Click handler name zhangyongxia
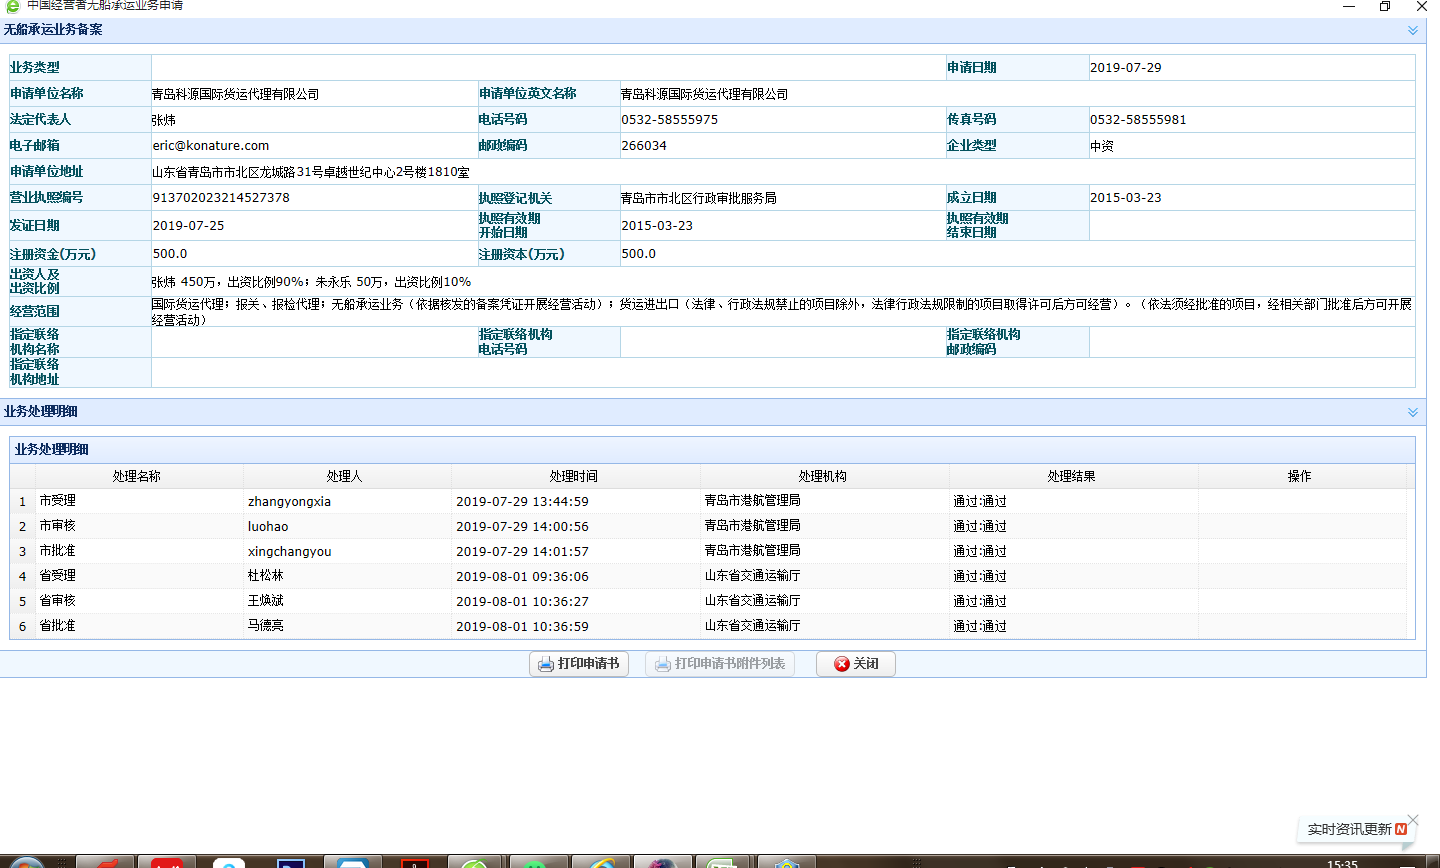Screen dimensions: 1440x868 pos(289,501)
